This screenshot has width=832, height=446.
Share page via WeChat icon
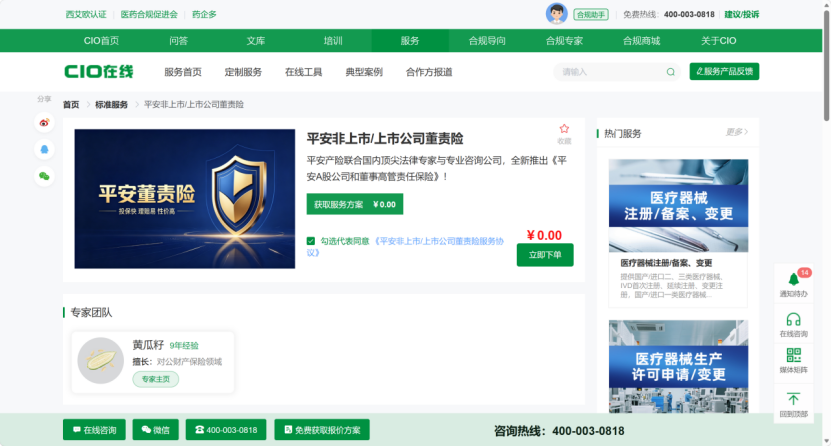[45, 176]
